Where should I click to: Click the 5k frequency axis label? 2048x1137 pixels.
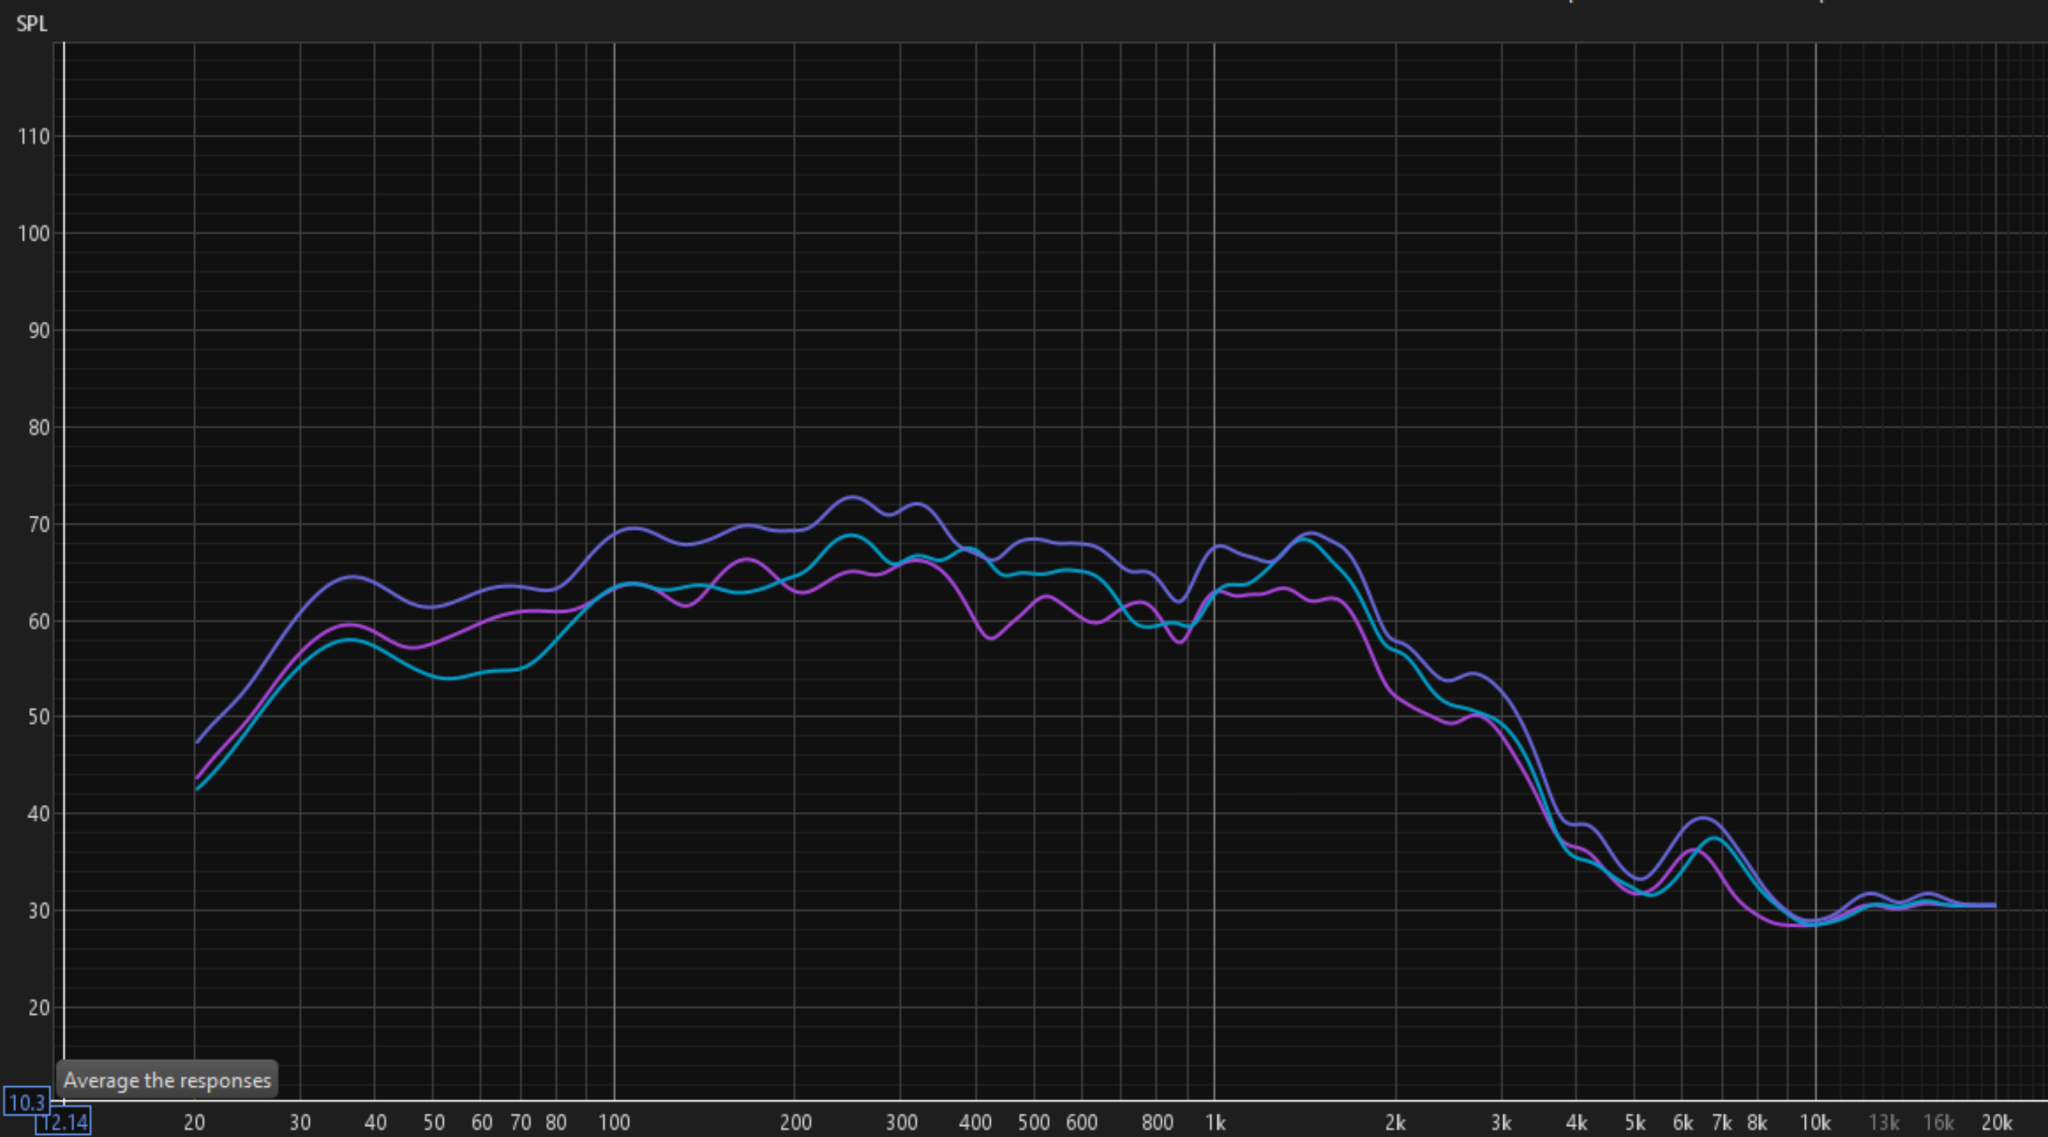click(x=1634, y=1122)
